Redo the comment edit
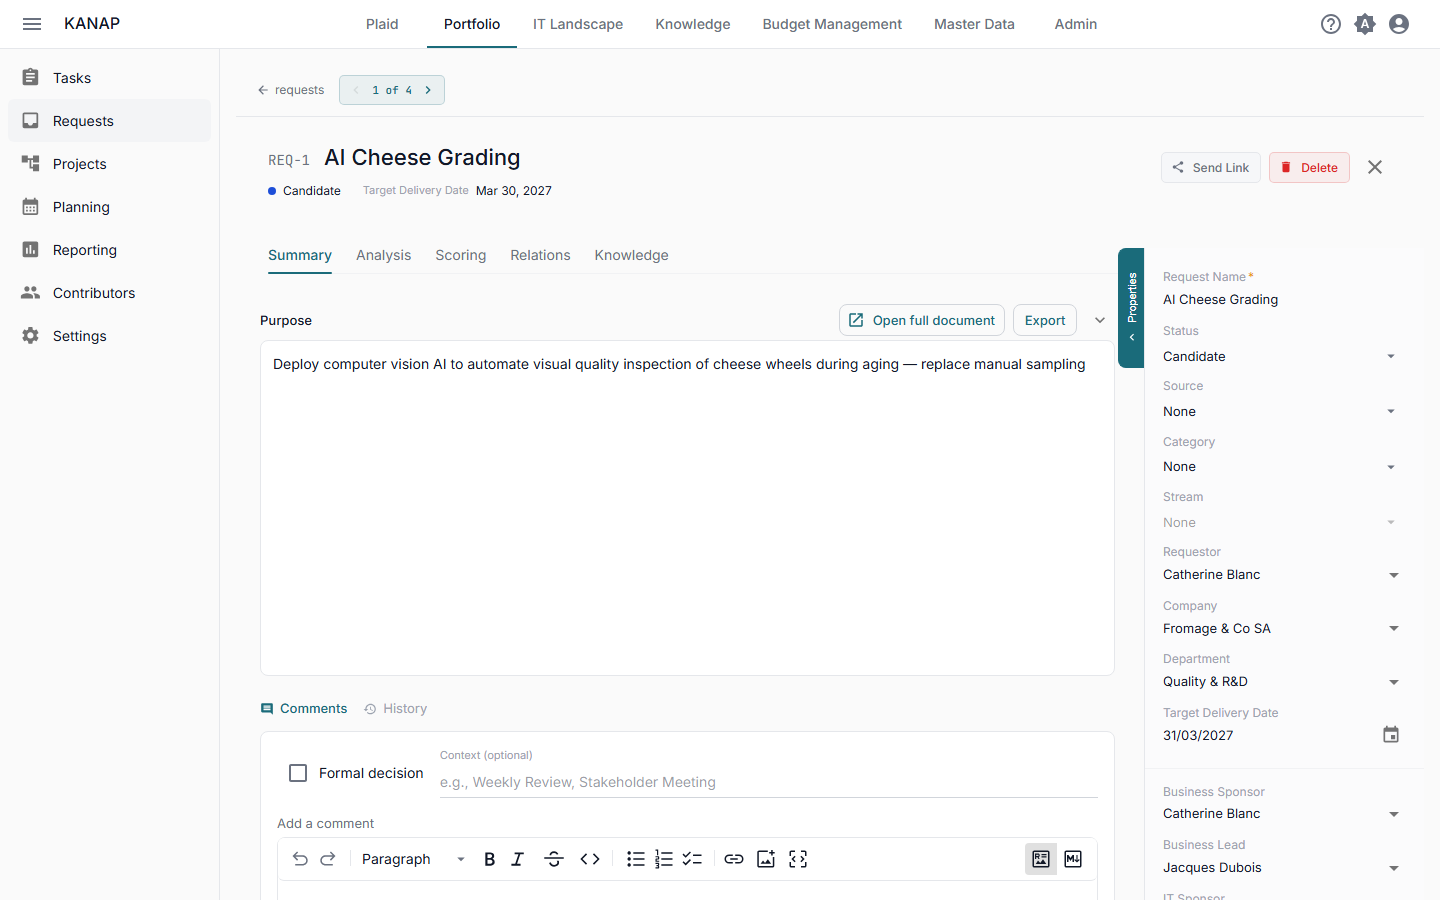 (x=328, y=859)
